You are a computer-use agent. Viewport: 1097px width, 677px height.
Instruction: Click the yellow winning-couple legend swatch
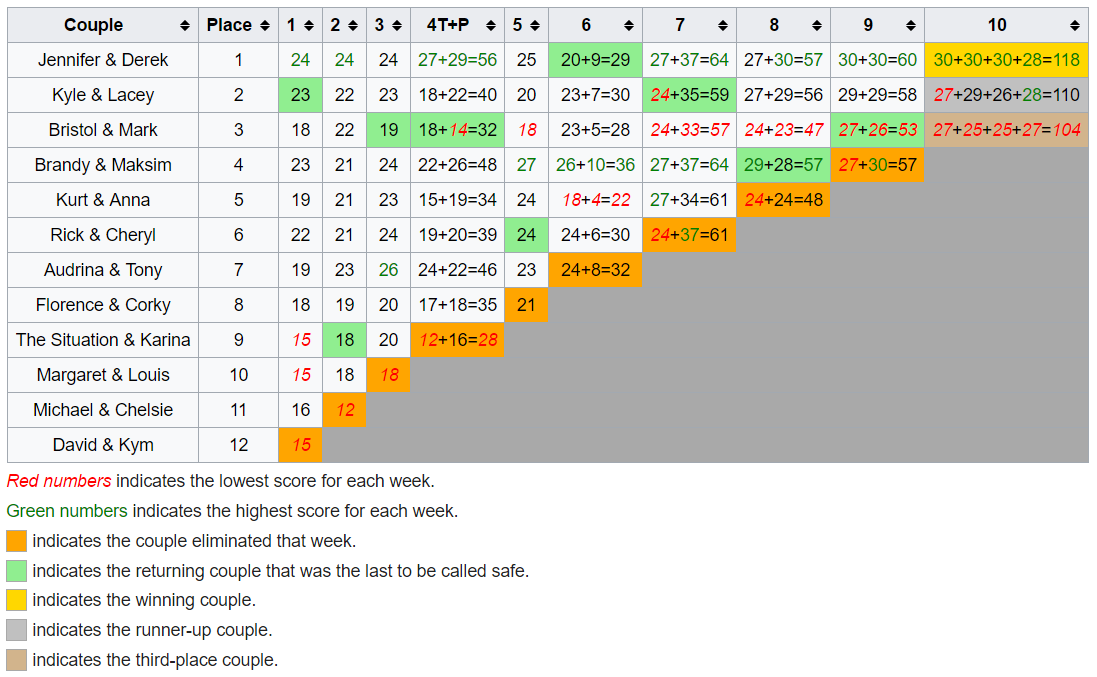[17, 601]
